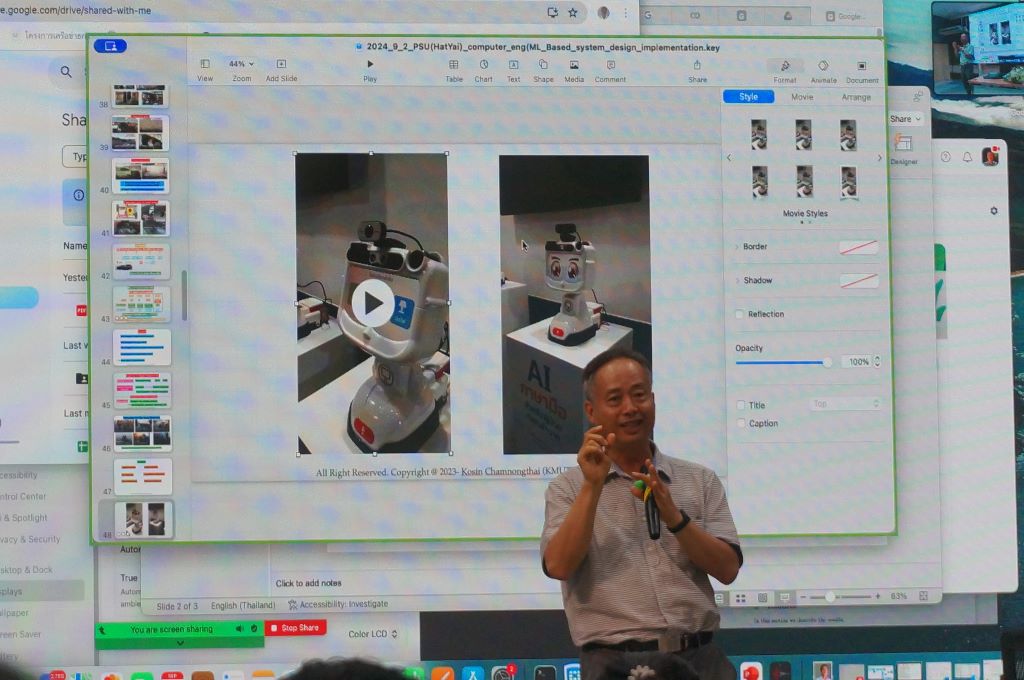Open the Chart insert tool
Image resolution: width=1024 pixels, height=680 pixels.
click(483, 65)
